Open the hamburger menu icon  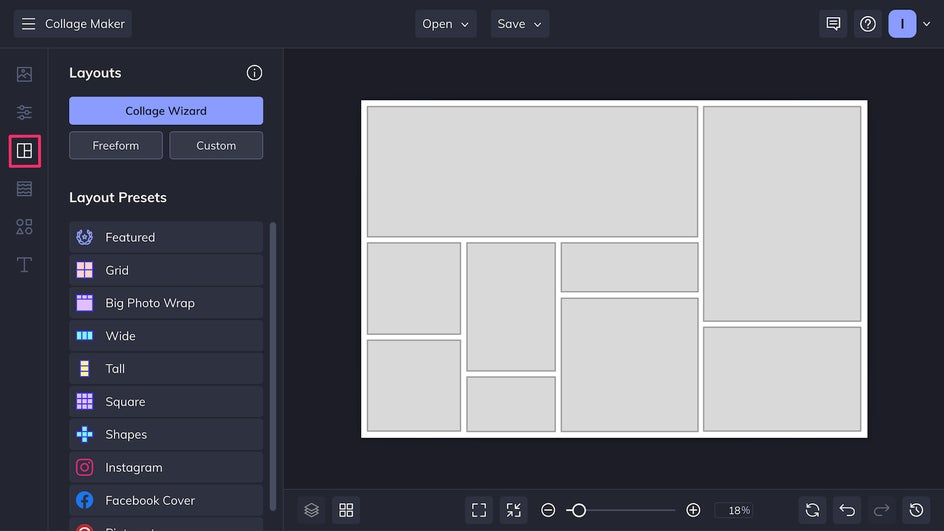pos(28,24)
